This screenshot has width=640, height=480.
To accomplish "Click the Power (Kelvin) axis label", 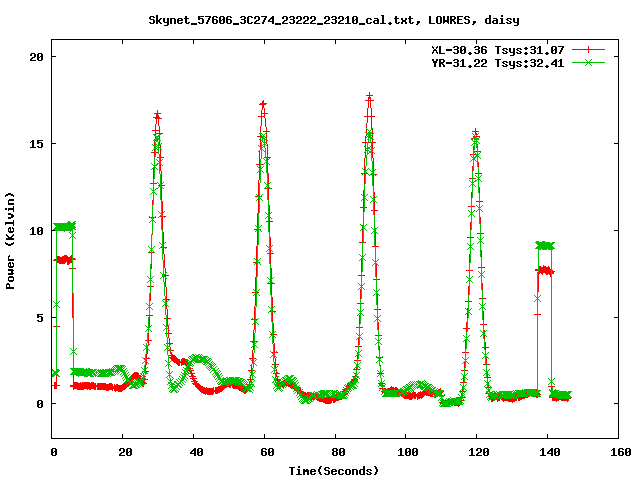I will (10, 241).
